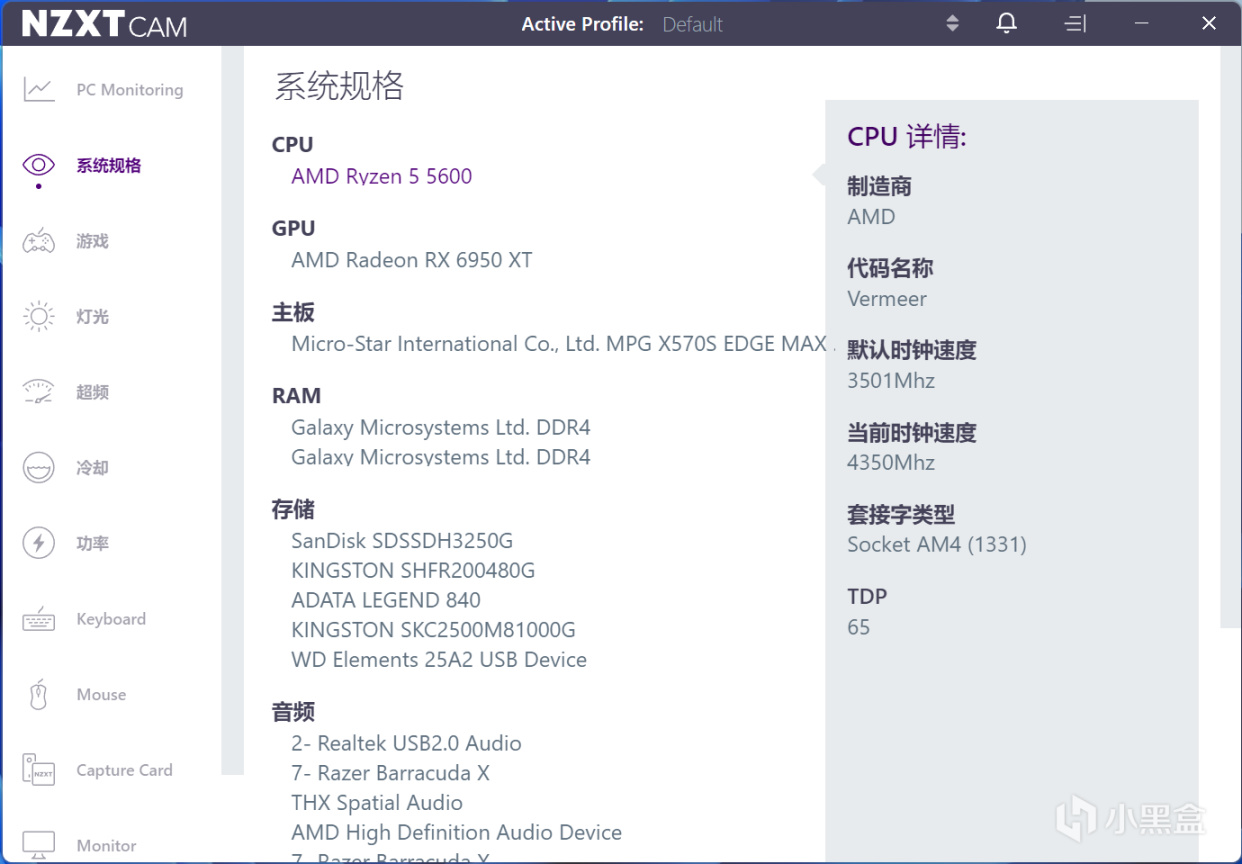Open the Keyboard icon in sidebar

pyautogui.click(x=39, y=619)
